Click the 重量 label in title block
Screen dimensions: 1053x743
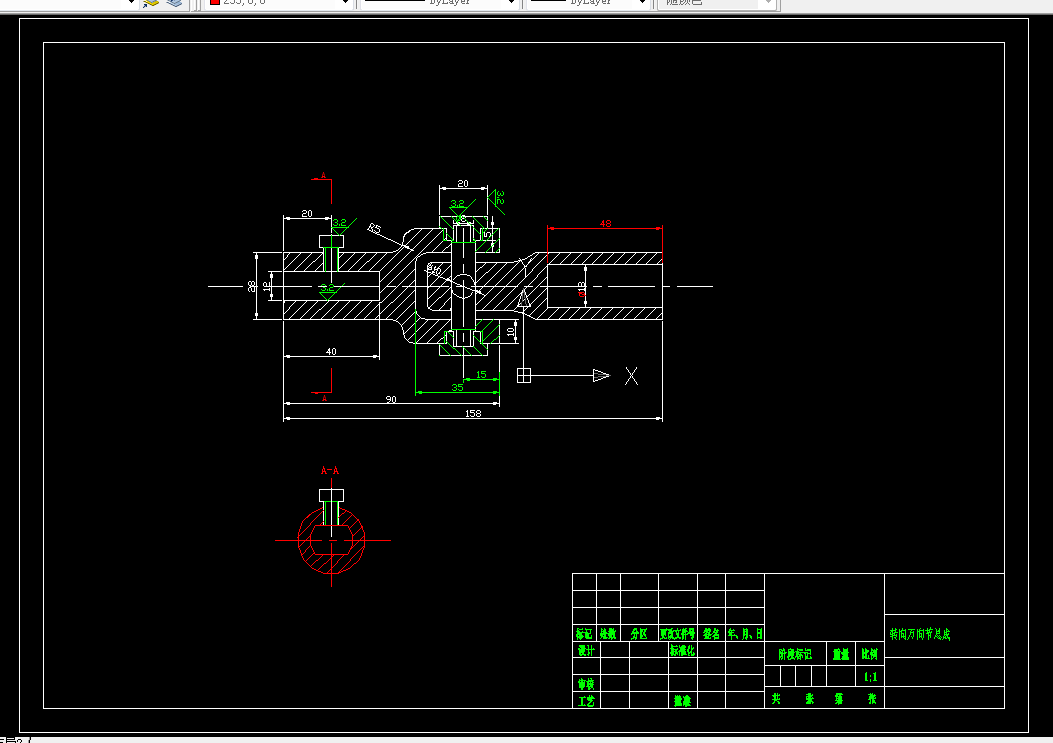841,654
